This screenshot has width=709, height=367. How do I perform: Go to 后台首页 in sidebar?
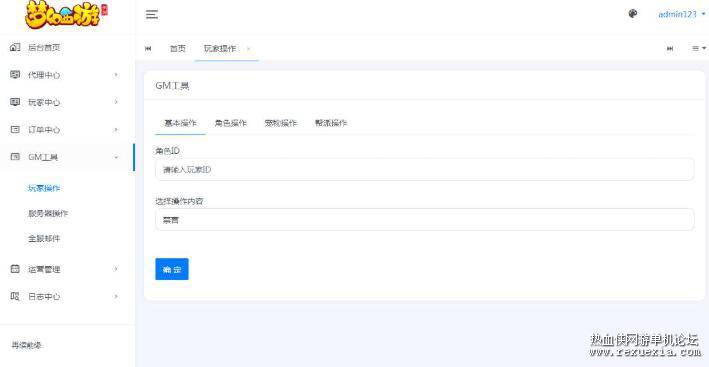tap(44, 47)
